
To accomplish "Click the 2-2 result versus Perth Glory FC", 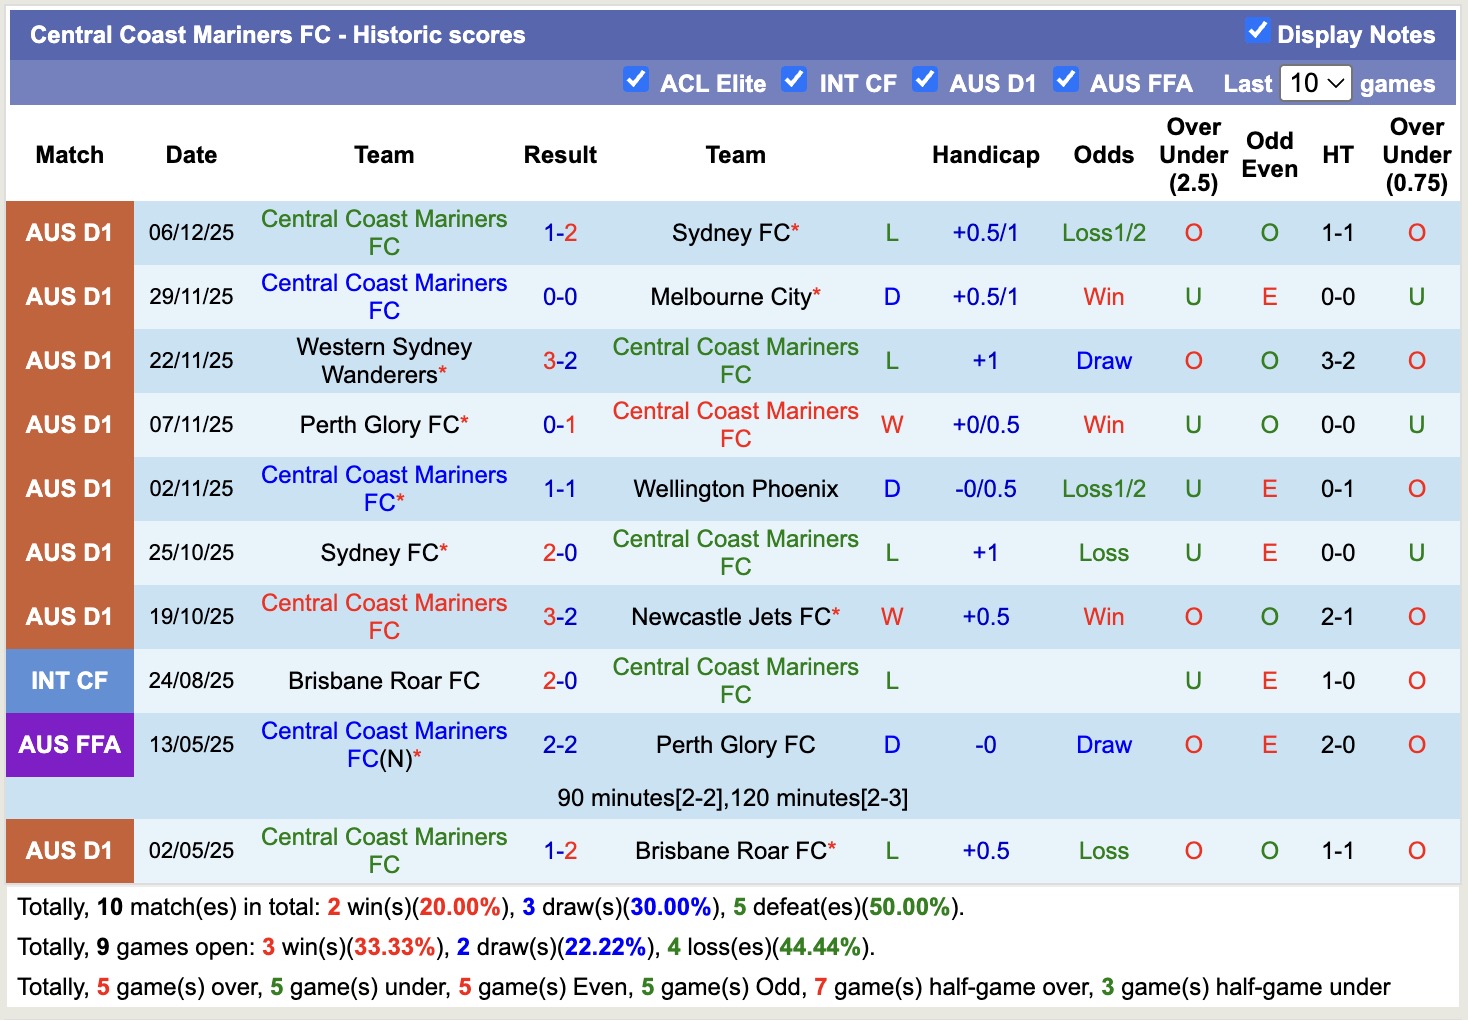I will coord(560,745).
